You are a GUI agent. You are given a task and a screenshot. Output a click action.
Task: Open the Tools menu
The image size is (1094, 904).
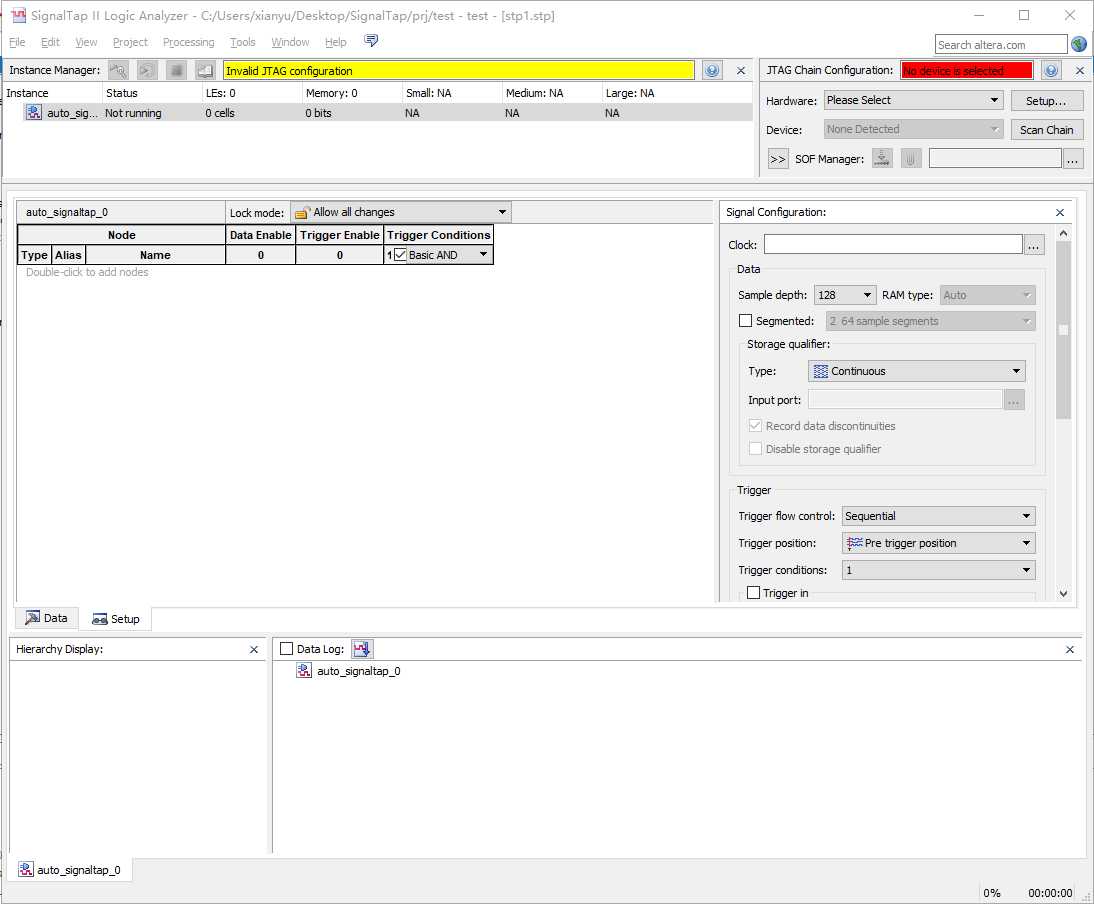point(243,42)
